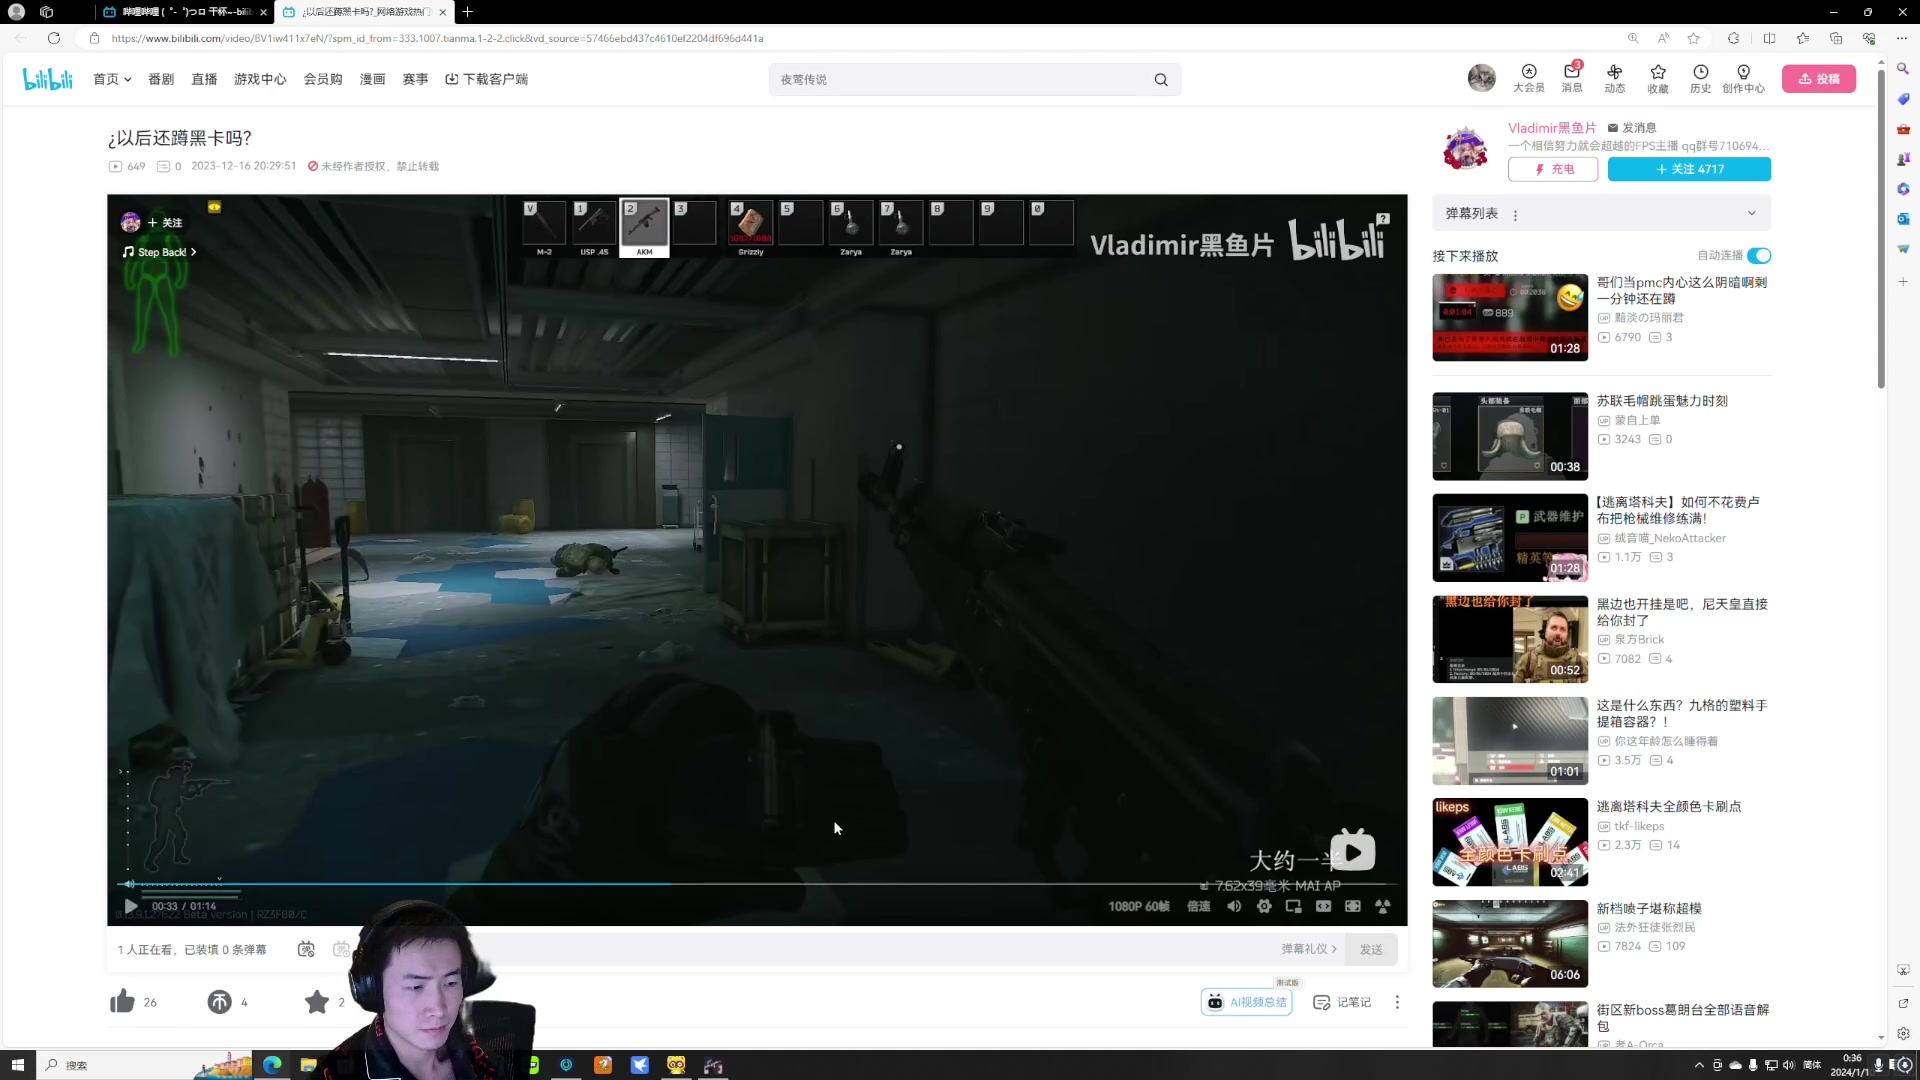The width and height of the screenshot is (1920, 1080).
Task: Click the 充电 charge button
Action: pos(1553,170)
